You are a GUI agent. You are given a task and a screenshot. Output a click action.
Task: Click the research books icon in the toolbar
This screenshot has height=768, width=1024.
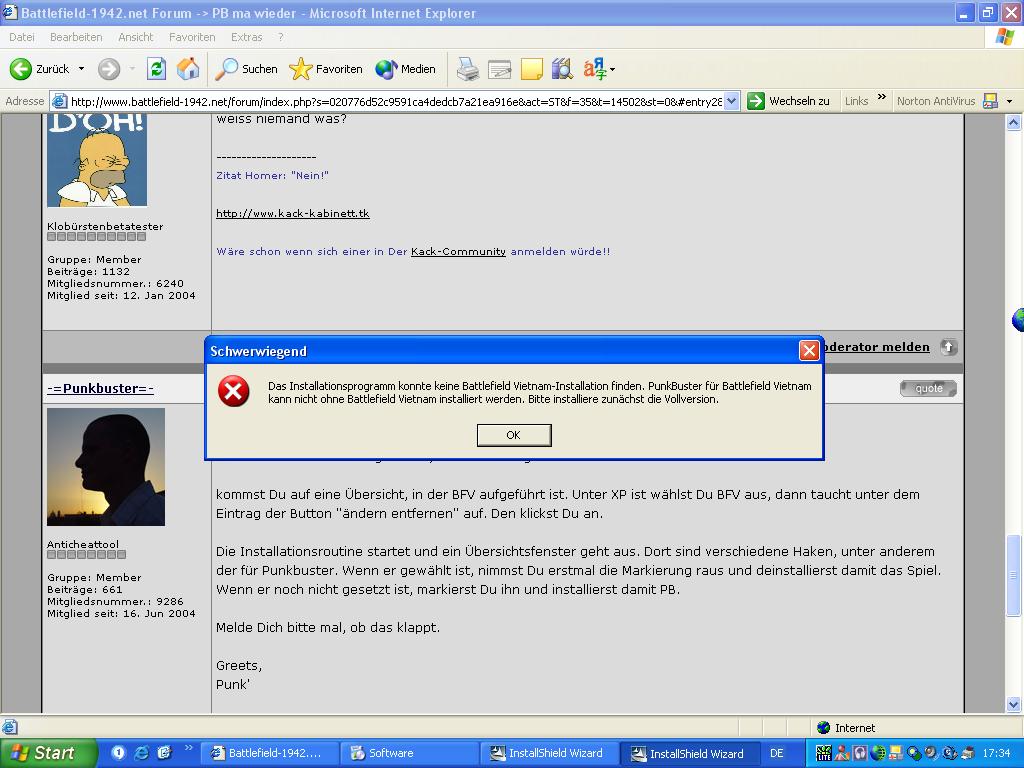tap(562, 69)
